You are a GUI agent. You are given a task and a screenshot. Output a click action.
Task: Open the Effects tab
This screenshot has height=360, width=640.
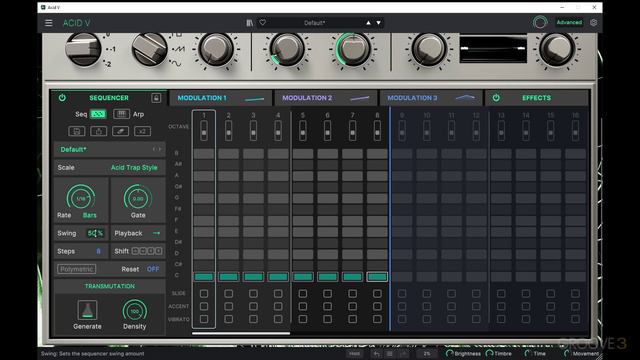536,98
